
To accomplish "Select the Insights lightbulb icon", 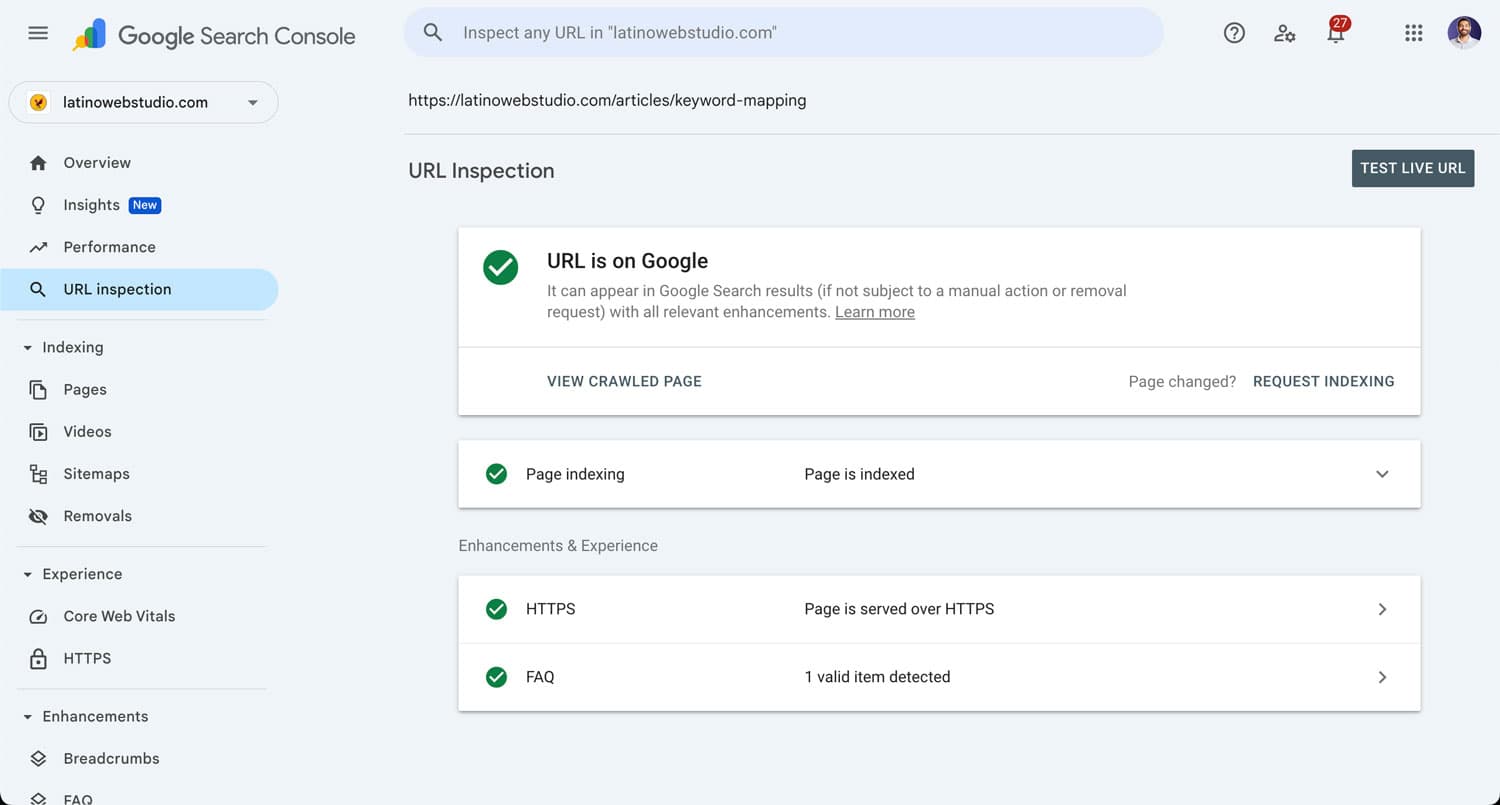I will tap(38, 205).
